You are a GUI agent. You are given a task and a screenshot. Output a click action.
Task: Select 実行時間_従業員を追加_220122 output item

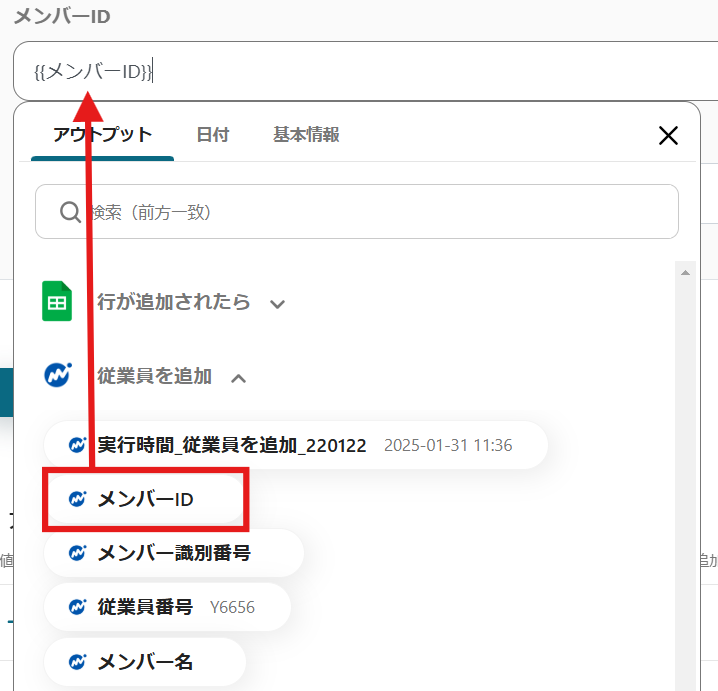(296, 445)
